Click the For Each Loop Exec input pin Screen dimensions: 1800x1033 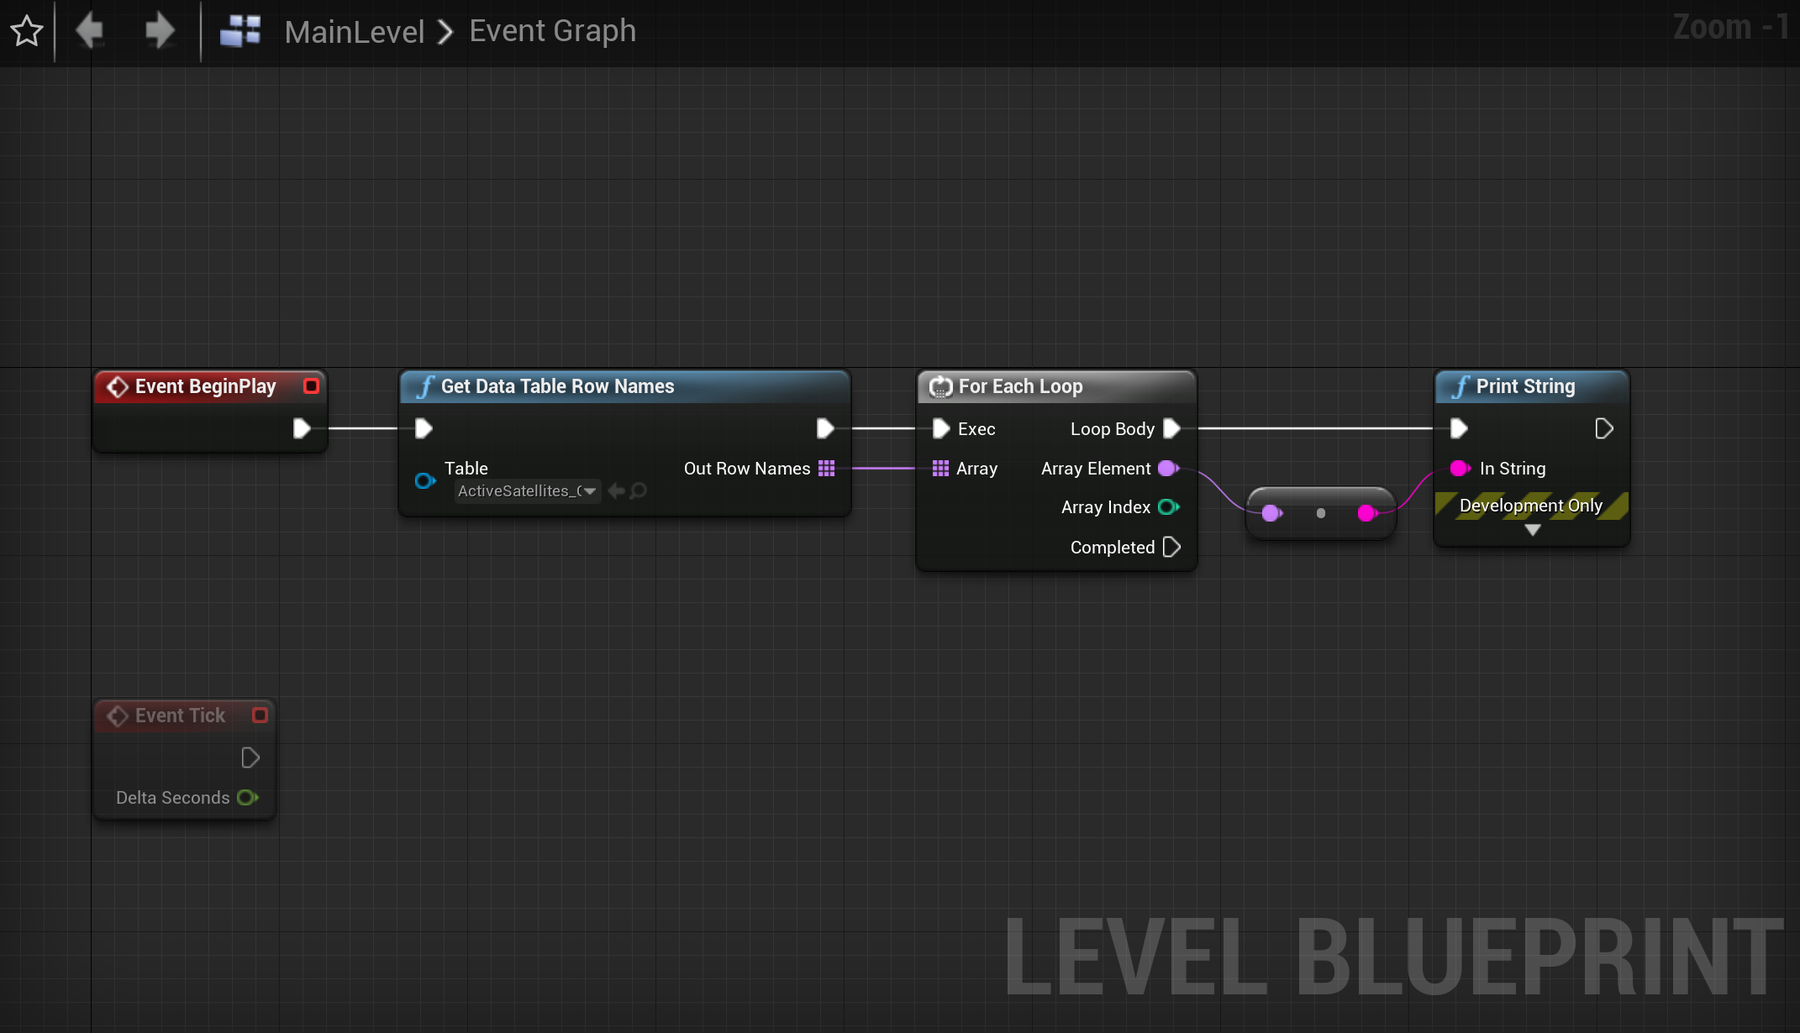(940, 428)
